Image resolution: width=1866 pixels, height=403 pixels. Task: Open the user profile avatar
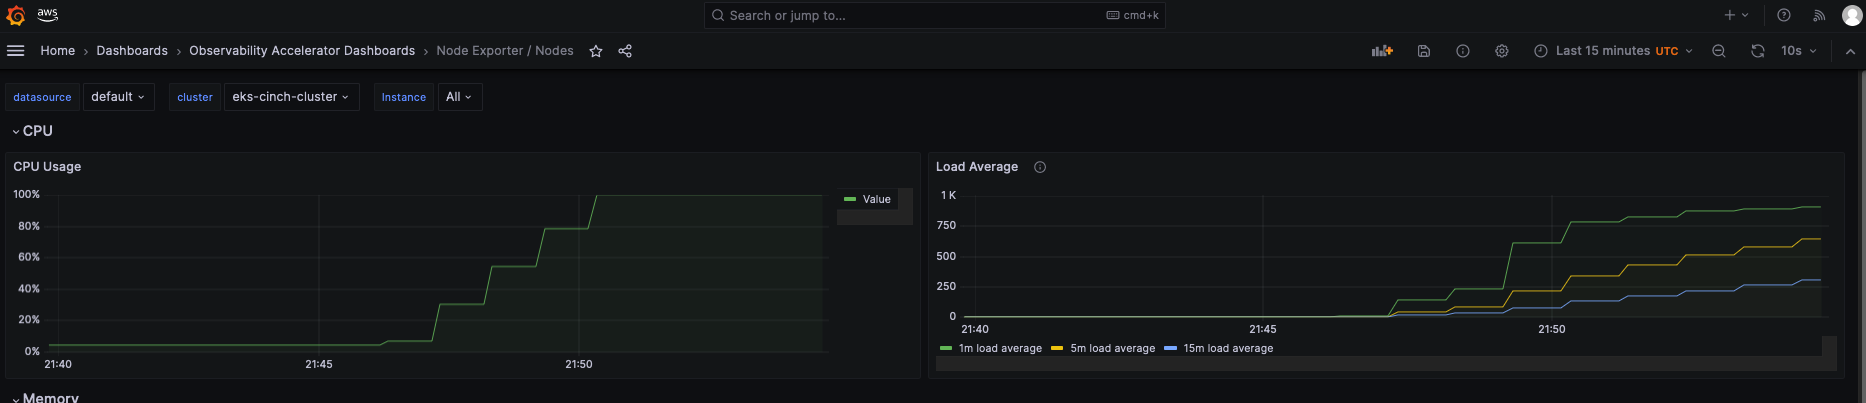[1852, 15]
